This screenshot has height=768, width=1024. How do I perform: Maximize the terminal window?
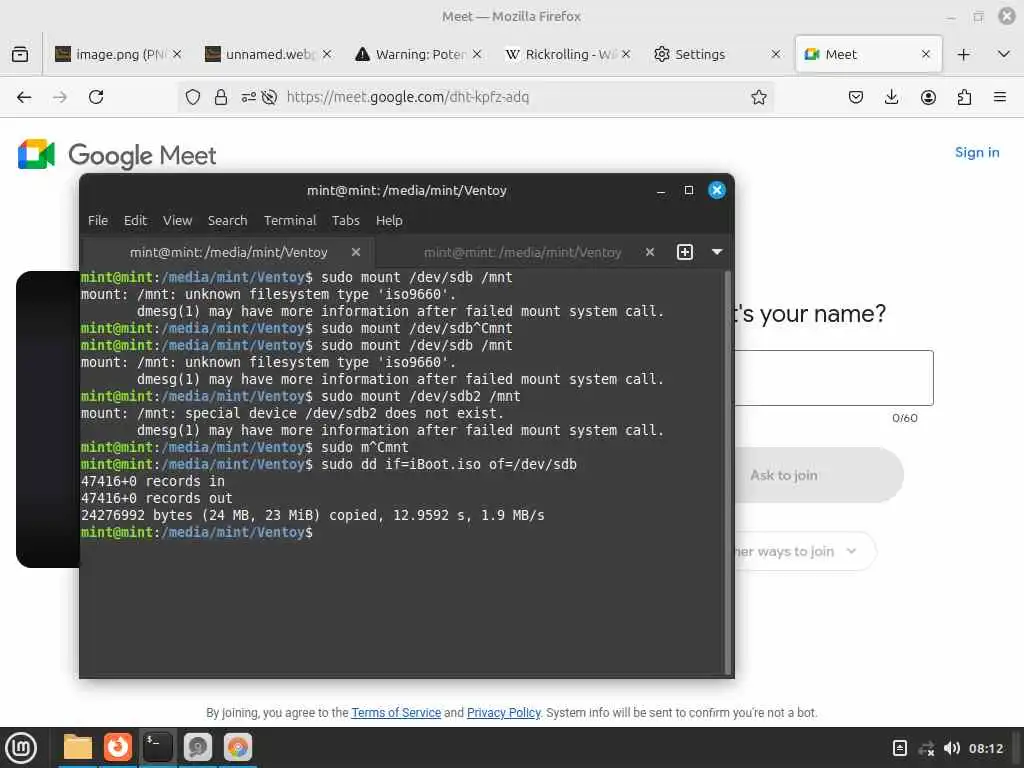[688, 190]
